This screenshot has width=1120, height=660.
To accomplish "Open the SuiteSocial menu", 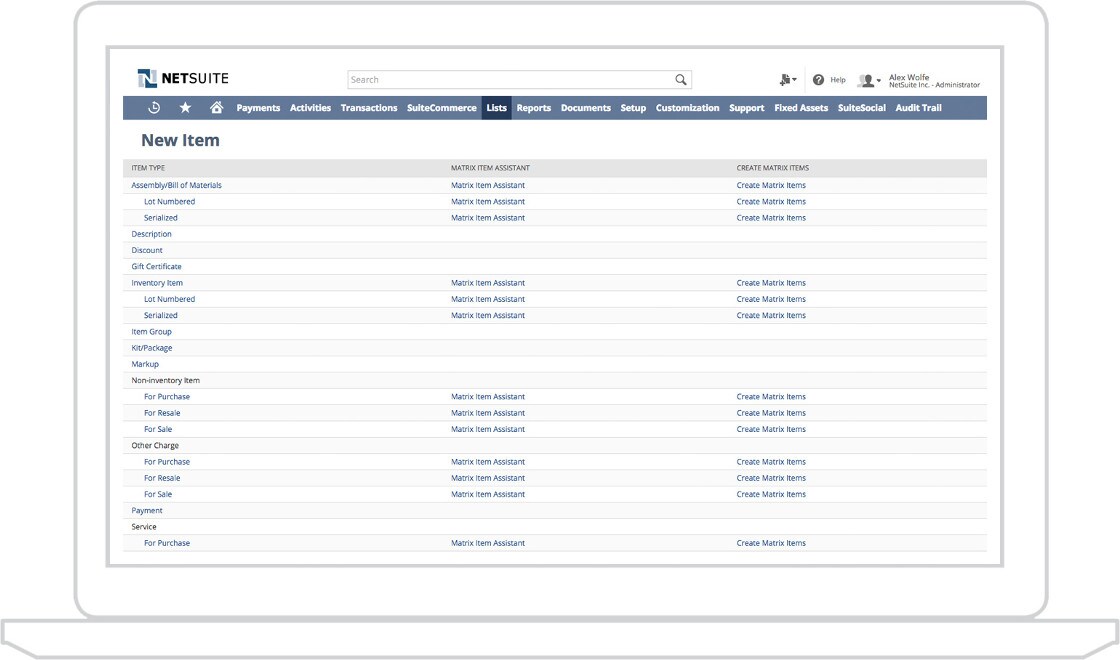I will tap(861, 108).
